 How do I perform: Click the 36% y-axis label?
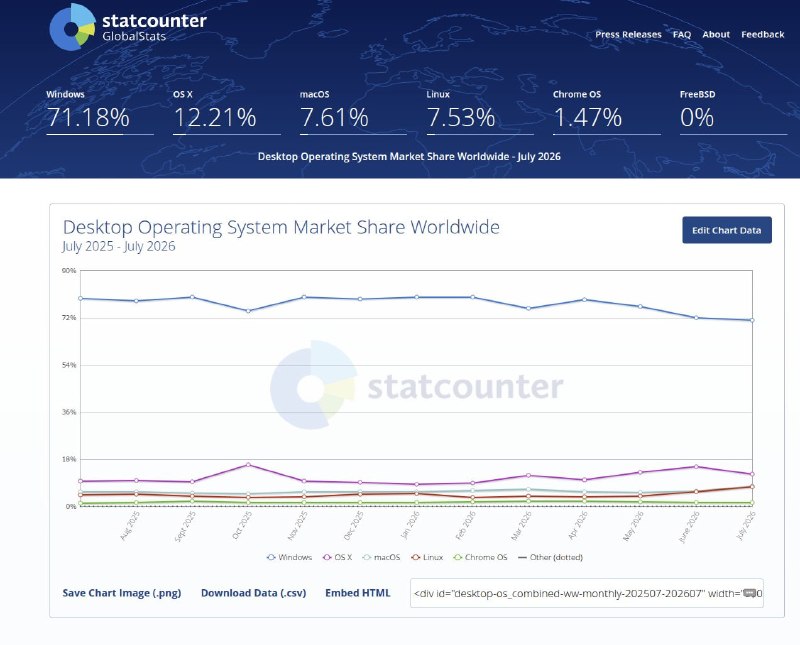pos(69,412)
